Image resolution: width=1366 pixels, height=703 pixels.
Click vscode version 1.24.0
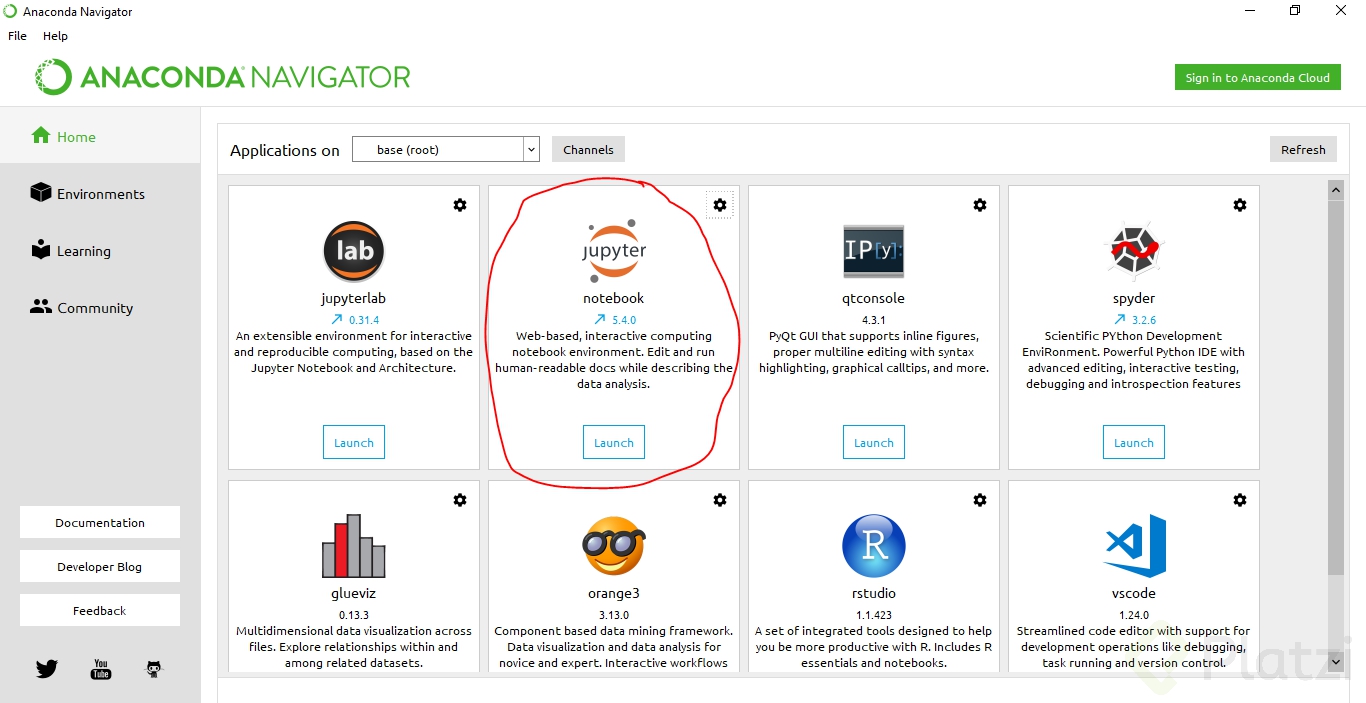[x=1134, y=615]
